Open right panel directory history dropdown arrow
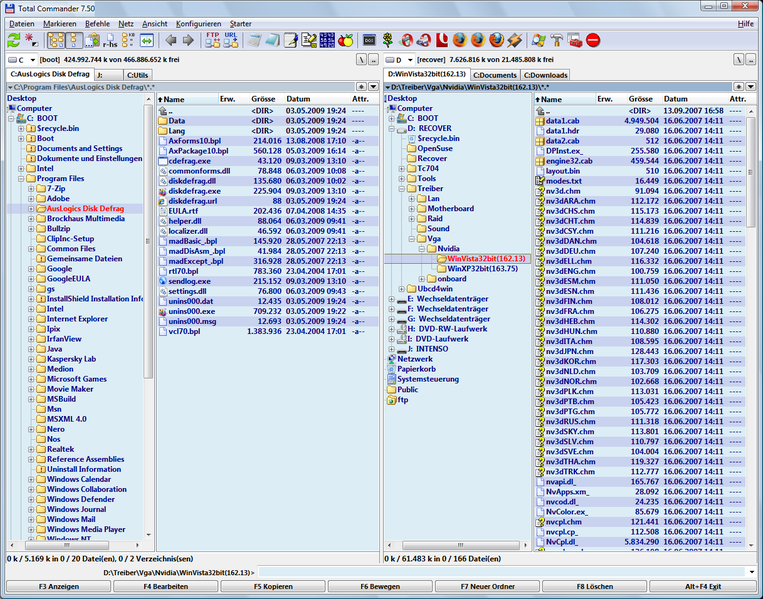This screenshot has height=599, width=763. [751, 87]
